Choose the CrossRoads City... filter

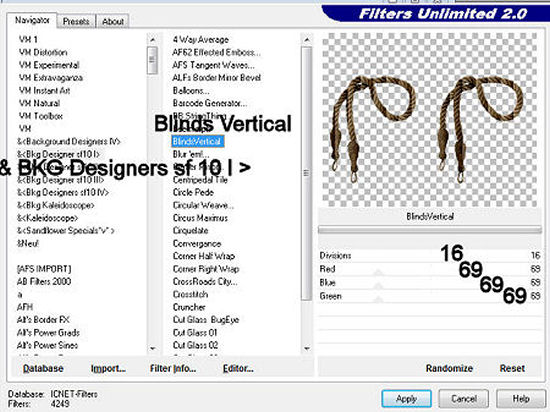click(205, 282)
